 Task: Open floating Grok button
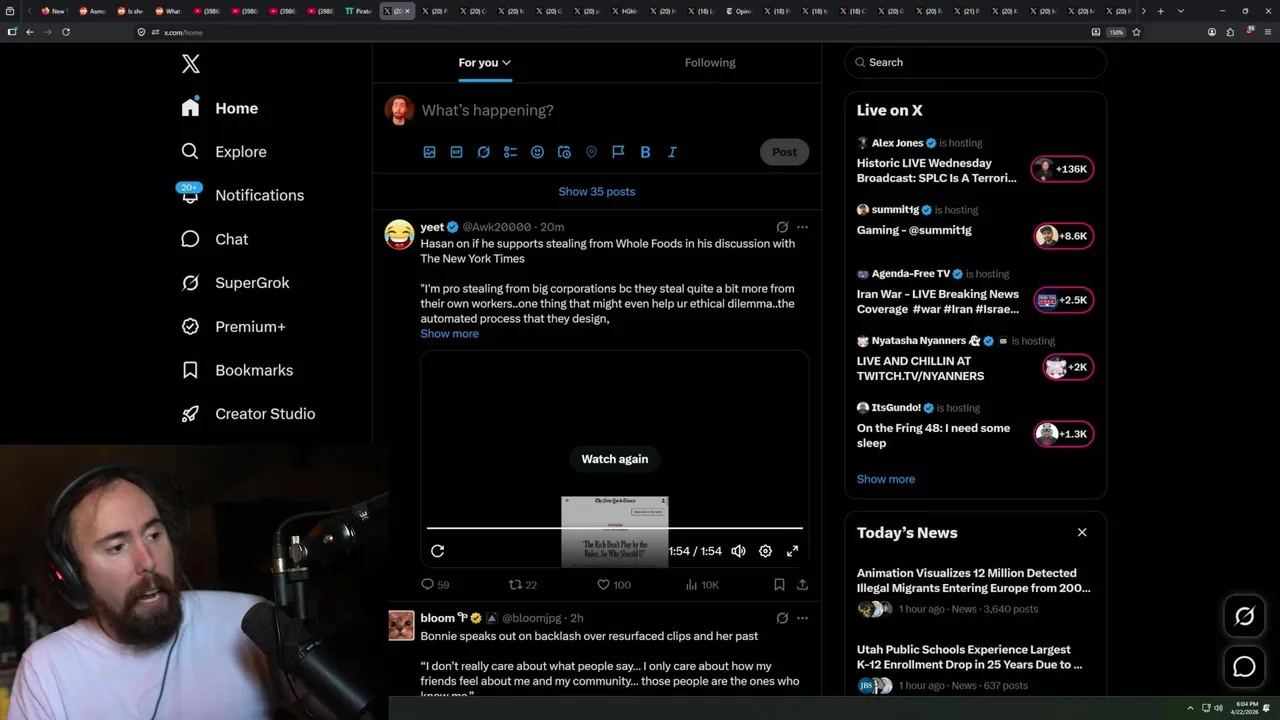click(1244, 617)
